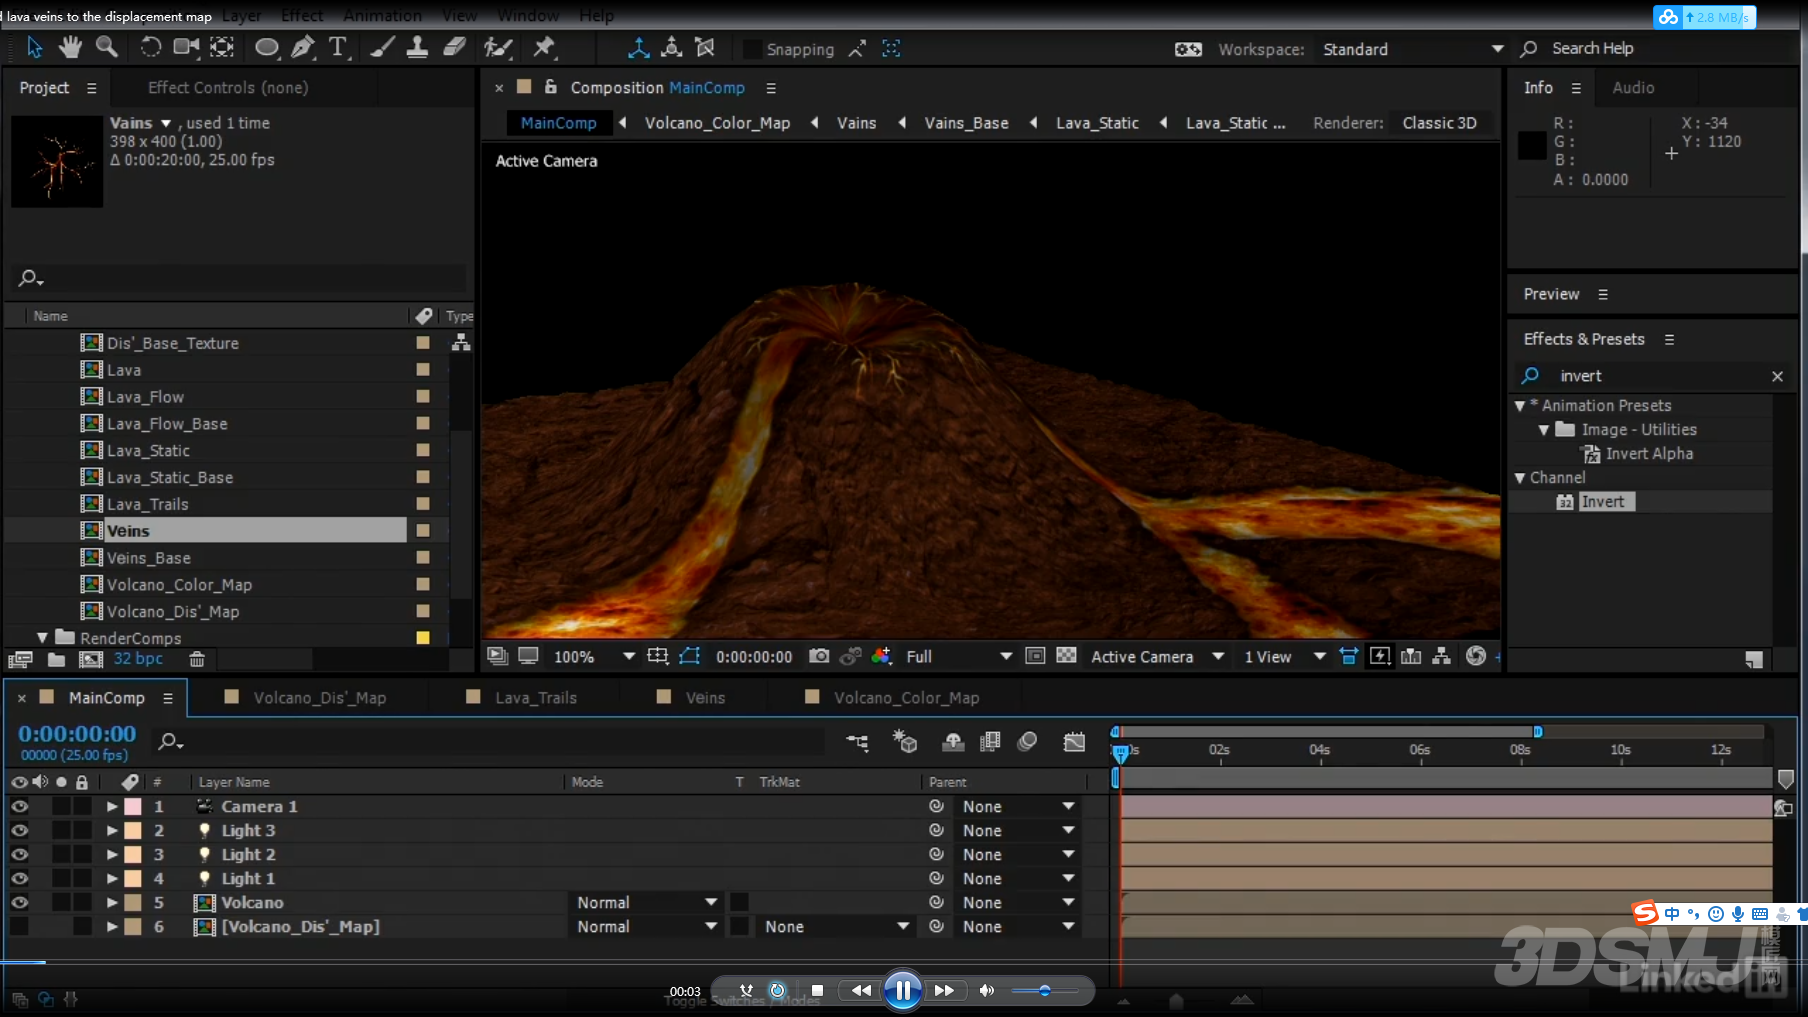Select the Eraser tool

click(454, 47)
